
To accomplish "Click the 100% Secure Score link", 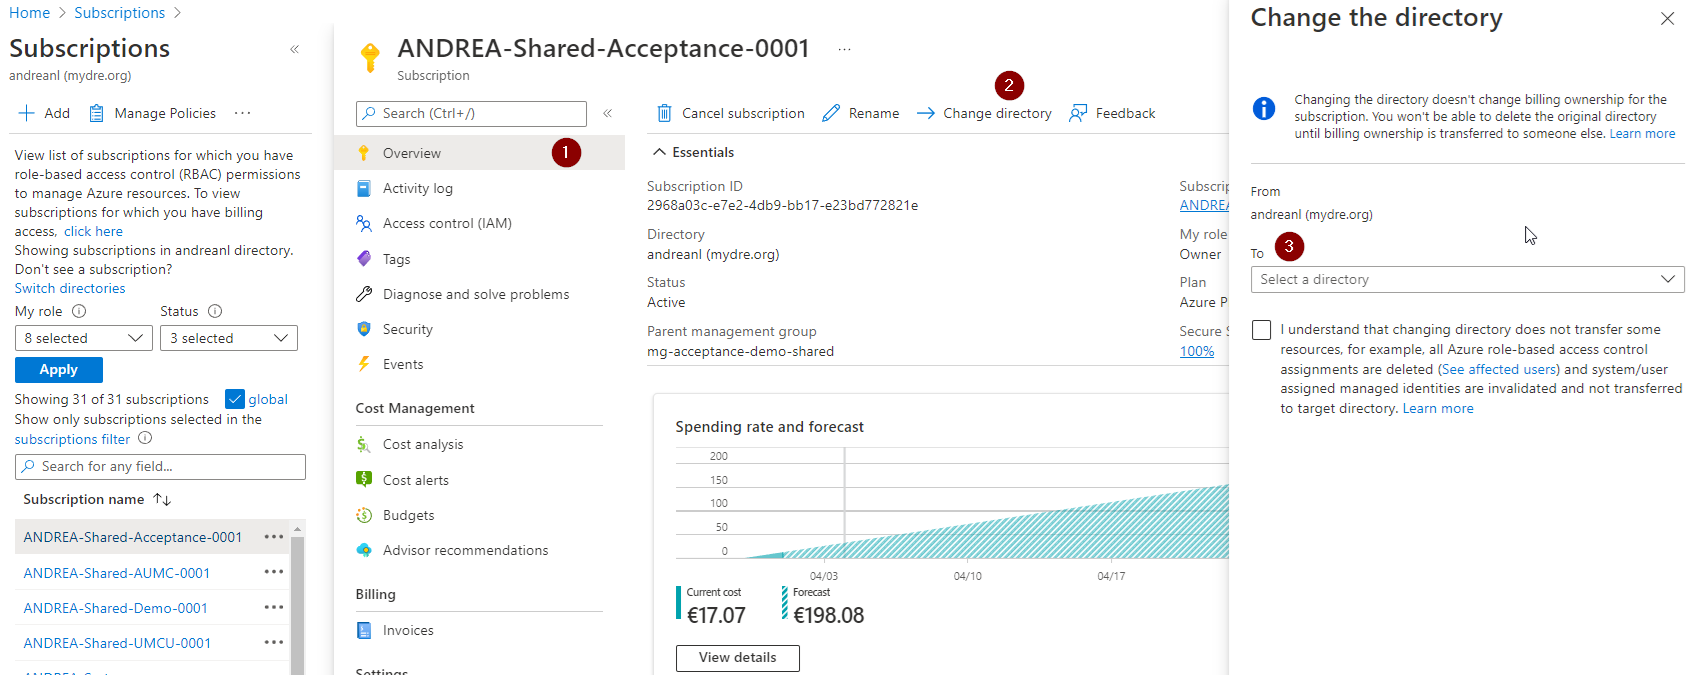I will [1197, 351].
